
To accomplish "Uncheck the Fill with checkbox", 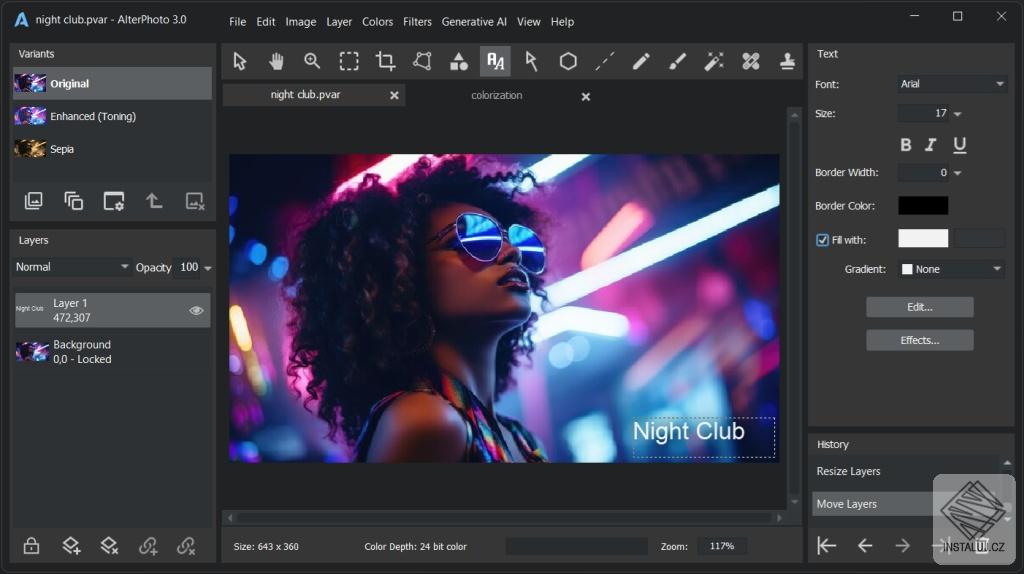I will [x=822, y=240].
